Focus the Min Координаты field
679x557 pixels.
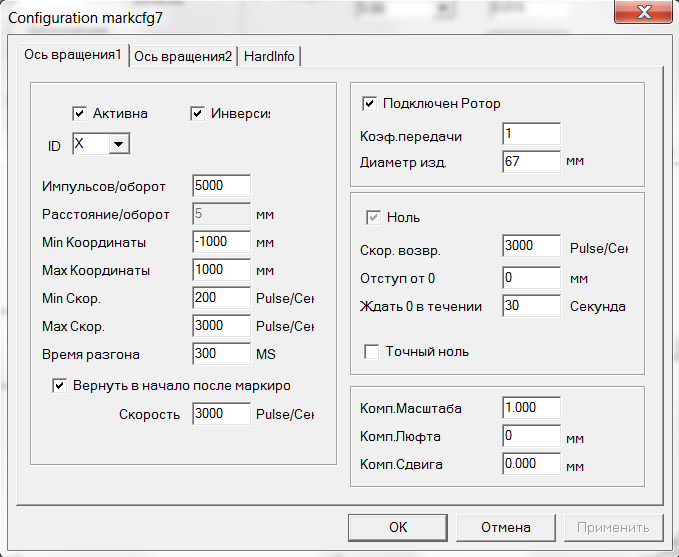click(220, 242)
